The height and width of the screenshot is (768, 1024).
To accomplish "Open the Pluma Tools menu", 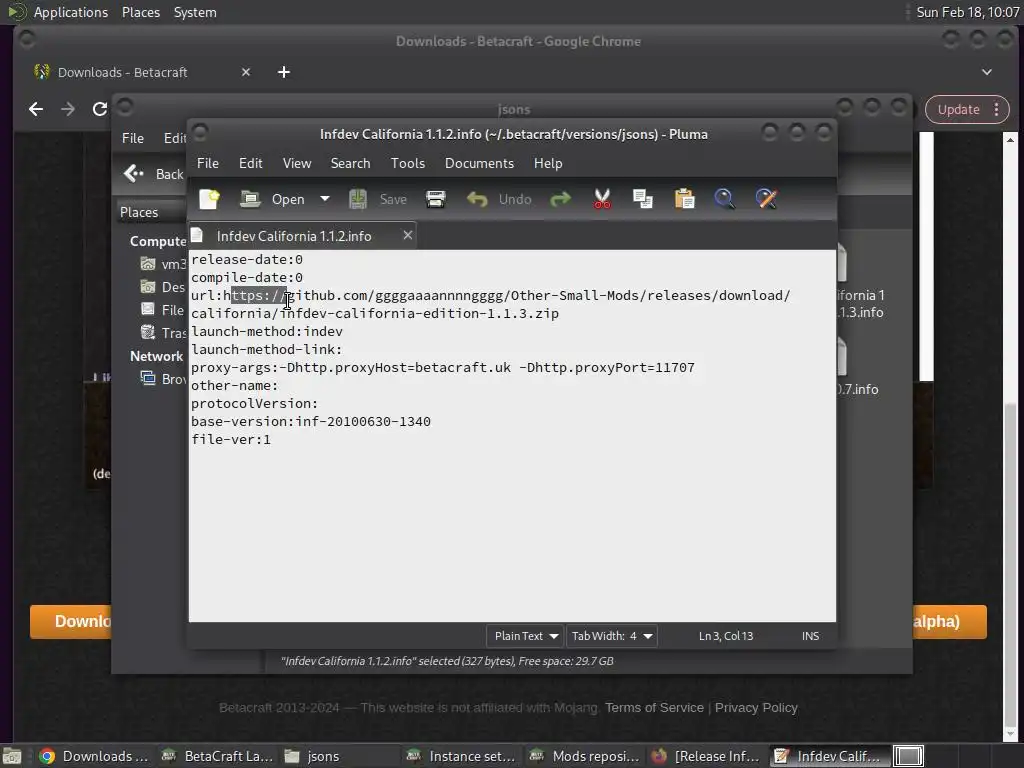I will coord(408,163).
